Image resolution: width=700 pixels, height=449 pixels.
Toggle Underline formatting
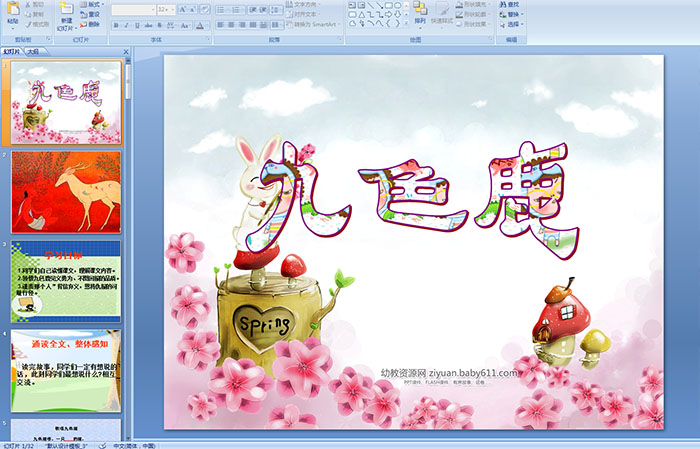[137, 25]
